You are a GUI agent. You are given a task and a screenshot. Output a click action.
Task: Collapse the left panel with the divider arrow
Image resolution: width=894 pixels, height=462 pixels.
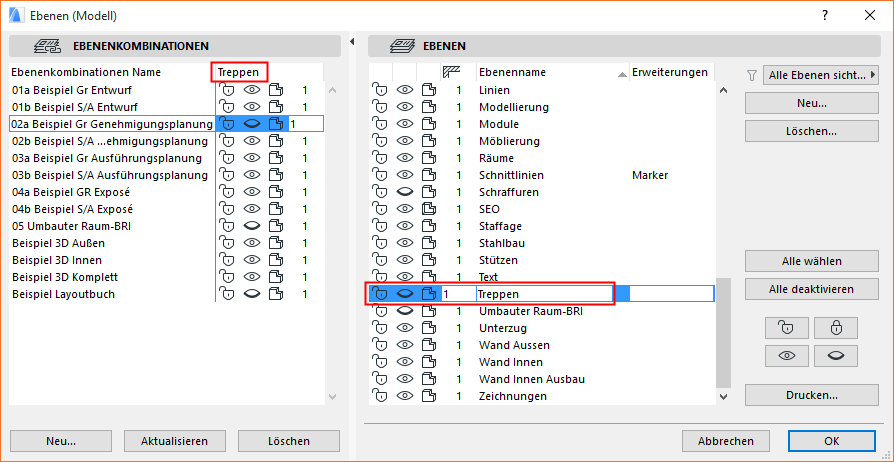352,41
